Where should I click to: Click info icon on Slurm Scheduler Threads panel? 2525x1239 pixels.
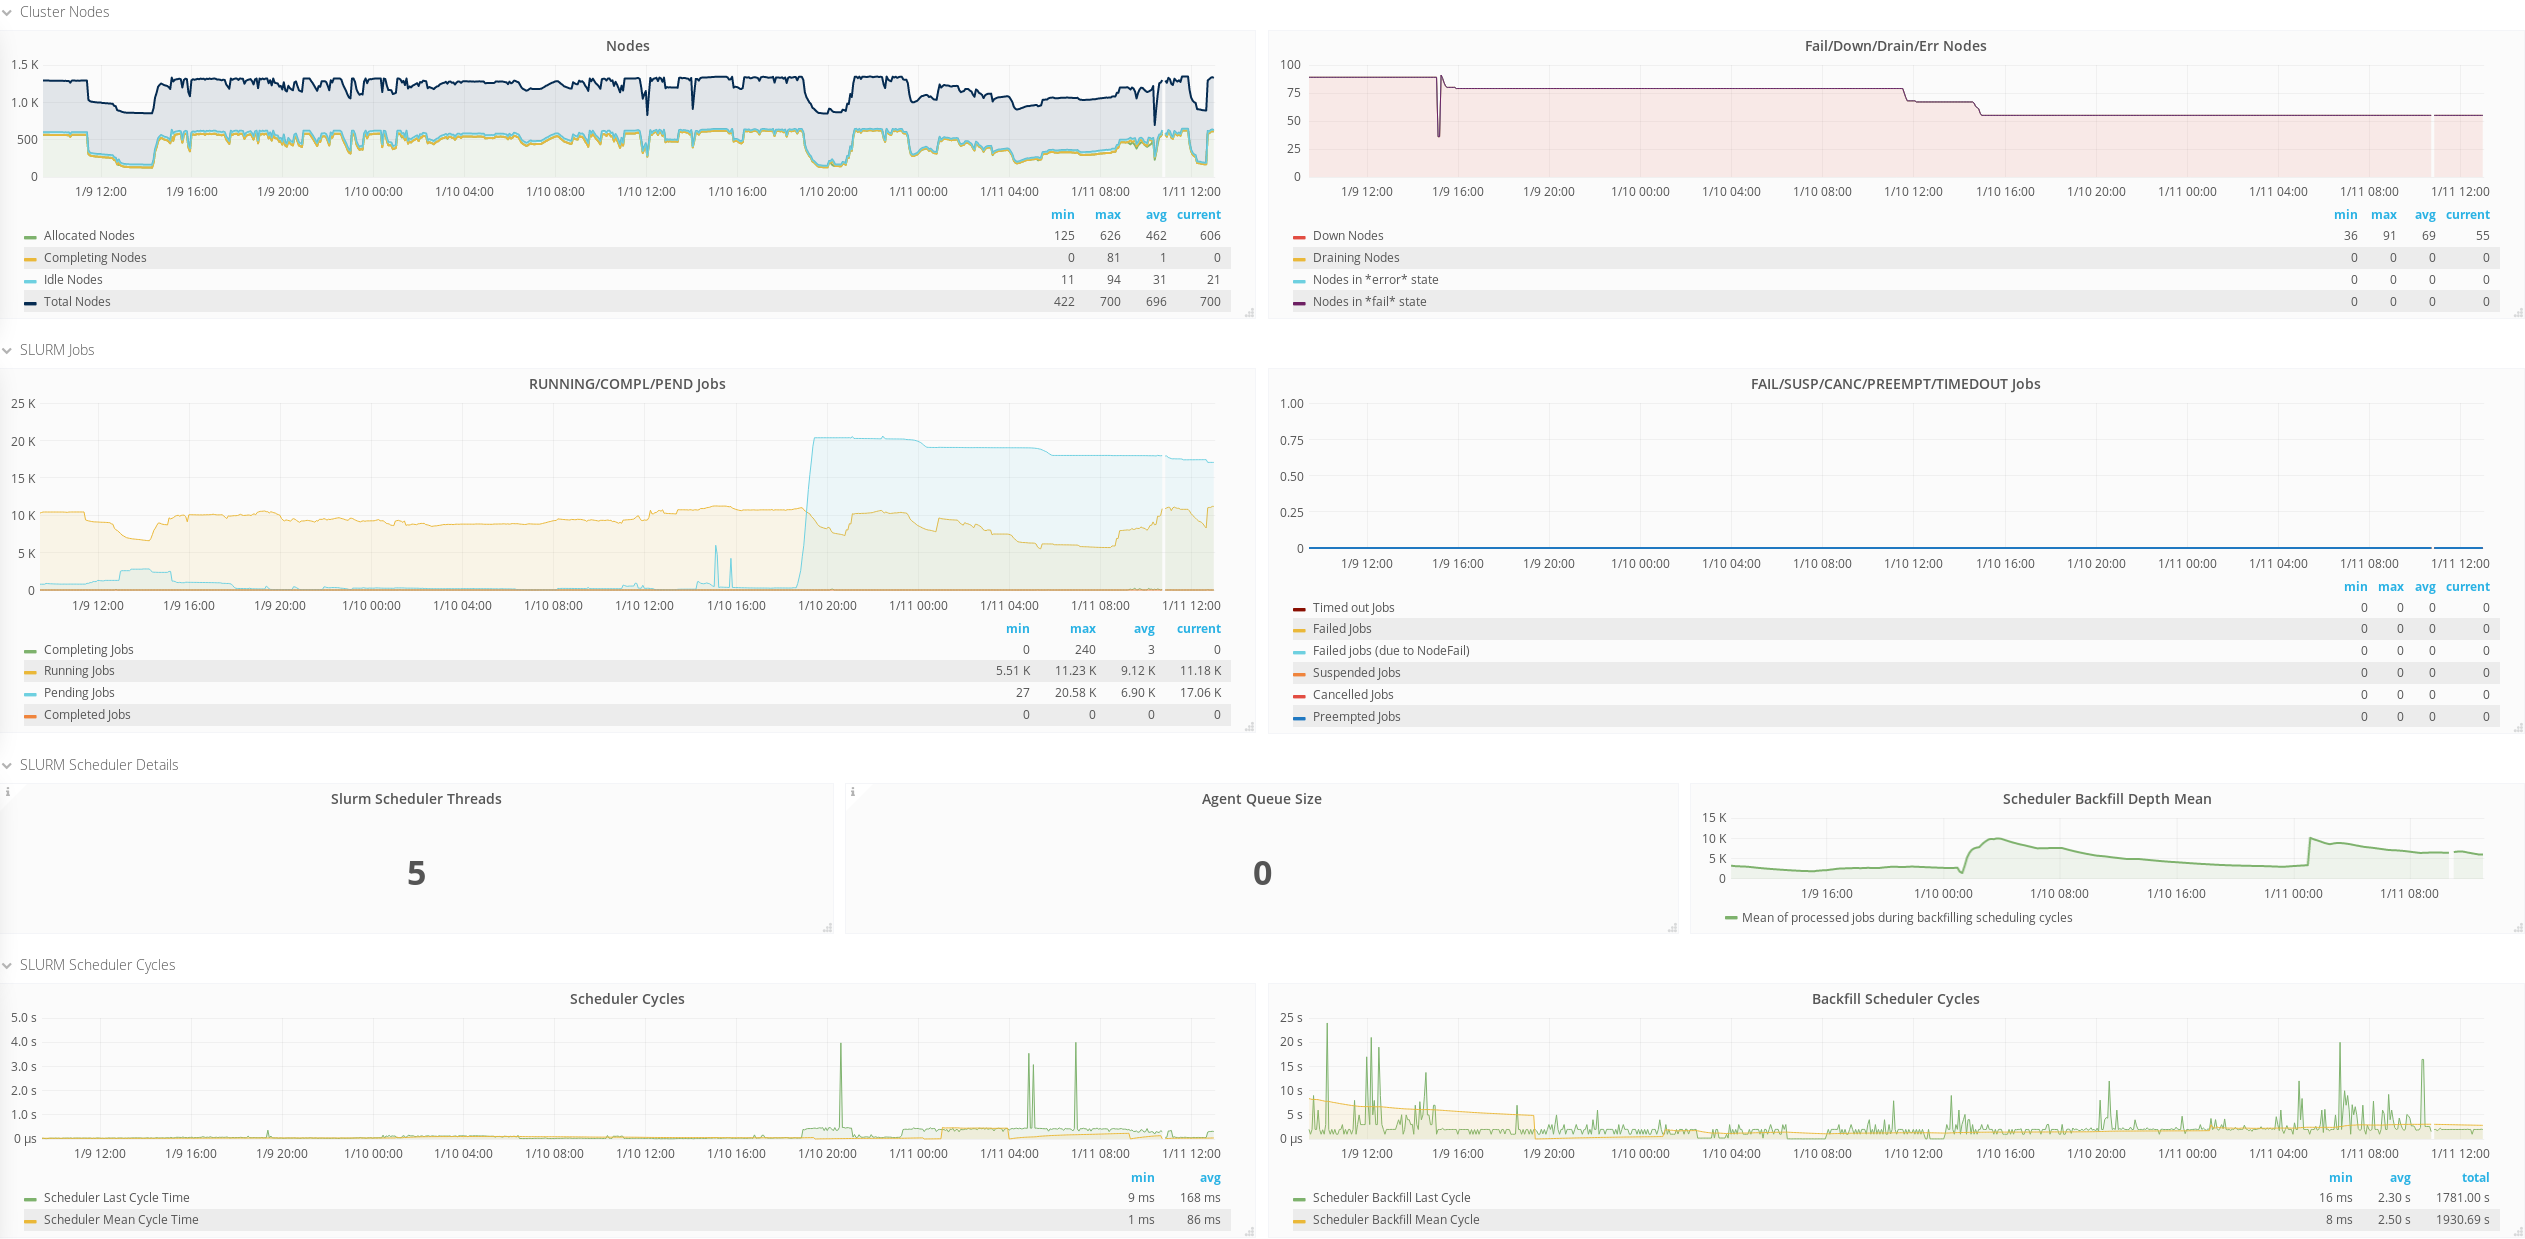[8, 792]
